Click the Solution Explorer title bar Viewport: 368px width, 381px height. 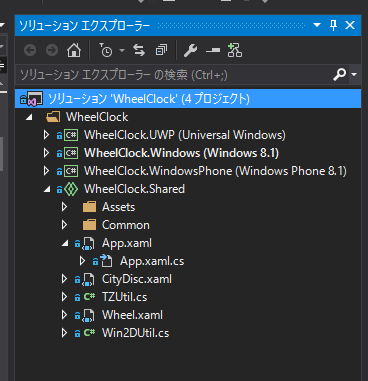tap(188, 25)
